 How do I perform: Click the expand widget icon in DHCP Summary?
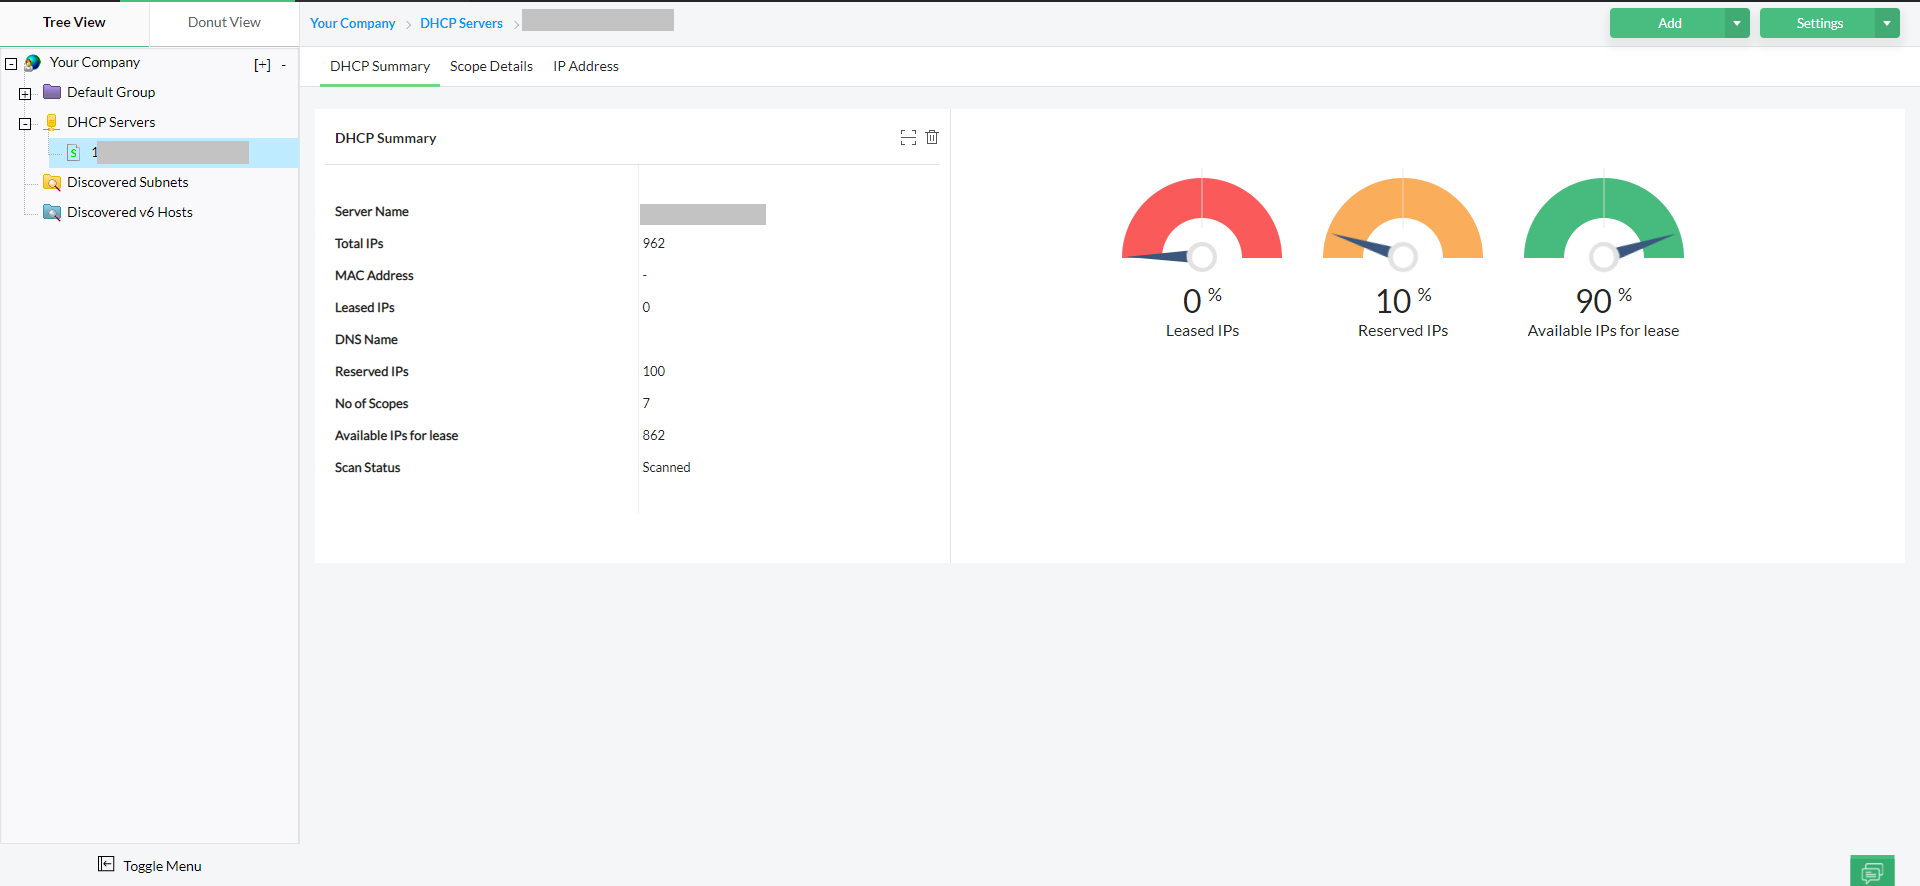(x=908, y=138)
